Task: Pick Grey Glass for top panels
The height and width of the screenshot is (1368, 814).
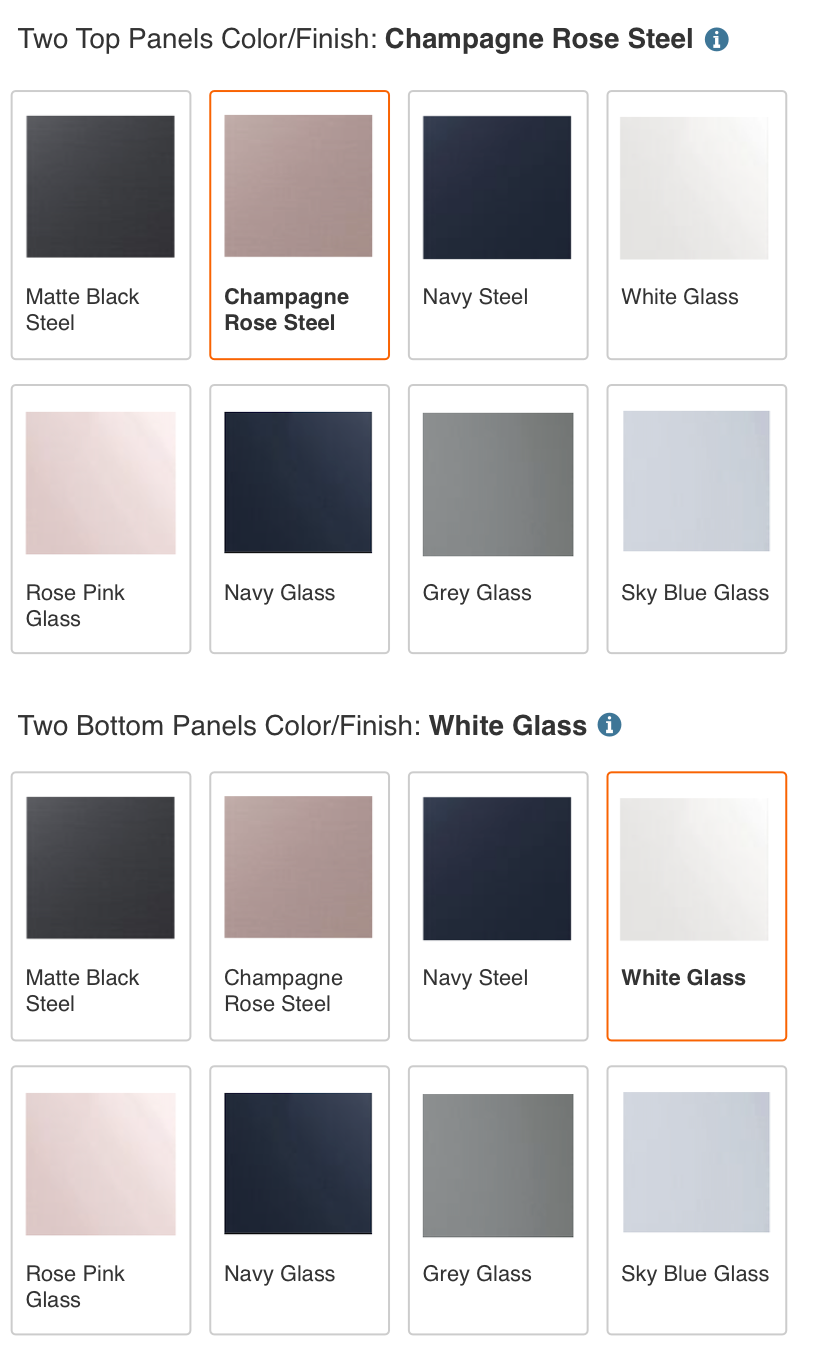Action: 498,519
